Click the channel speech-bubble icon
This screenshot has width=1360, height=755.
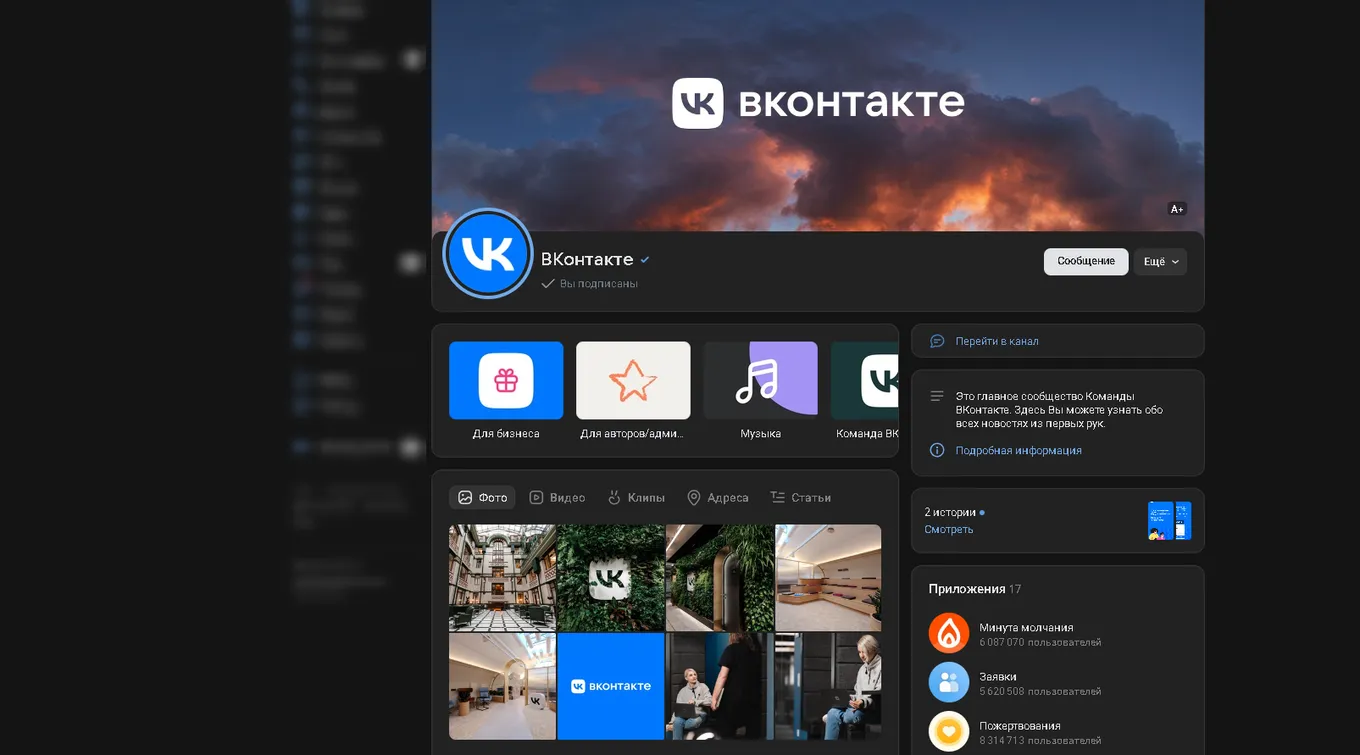click(x=937, y=341)
